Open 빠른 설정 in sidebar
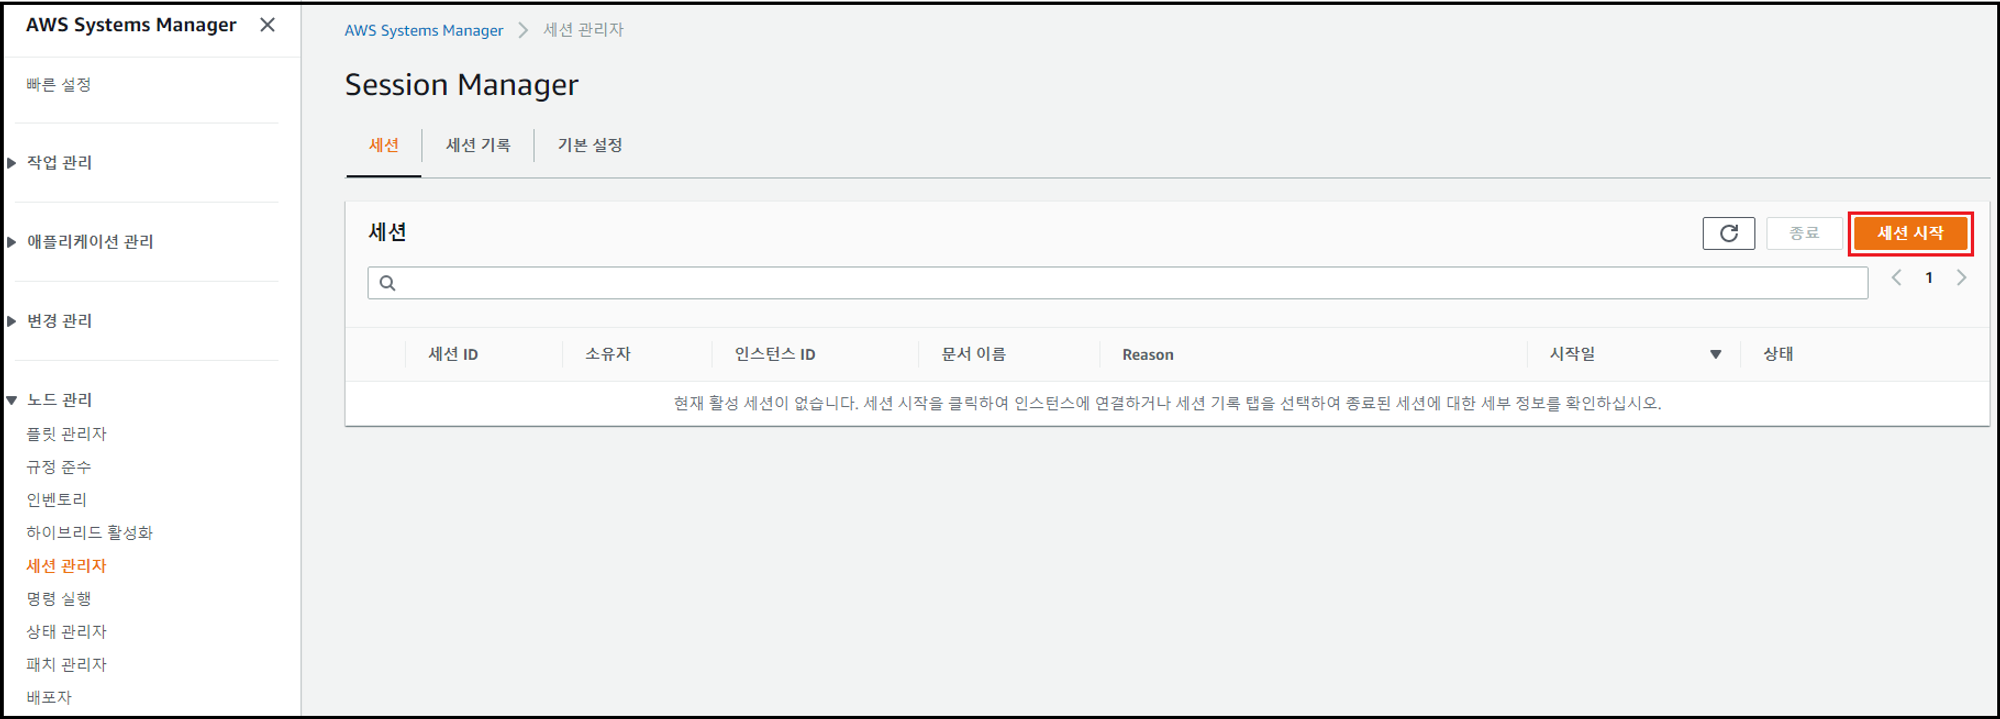The width and height of the screenshot is (2000, 719). click(59, 85)
